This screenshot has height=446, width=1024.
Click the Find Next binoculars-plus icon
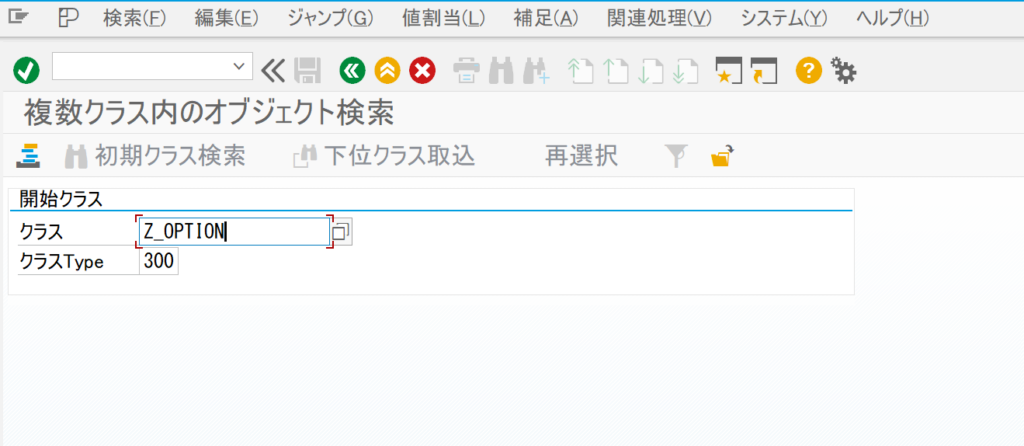click(536, 71)
